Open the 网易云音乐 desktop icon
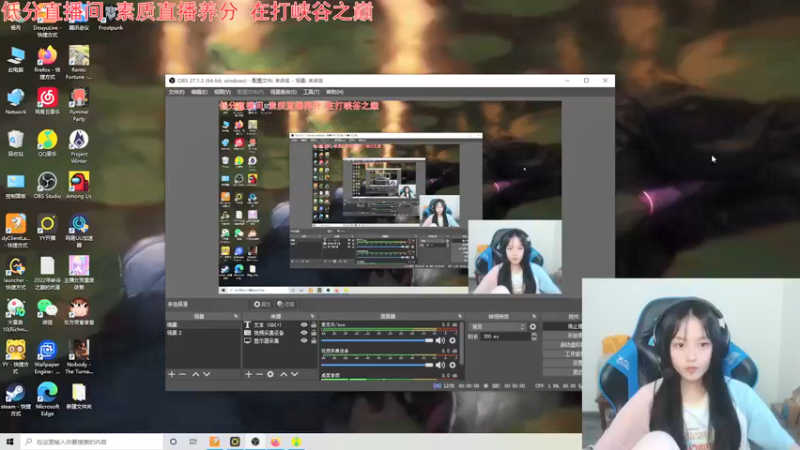Image resolution: width=800 pixels, height=450 pixels. 47,101
